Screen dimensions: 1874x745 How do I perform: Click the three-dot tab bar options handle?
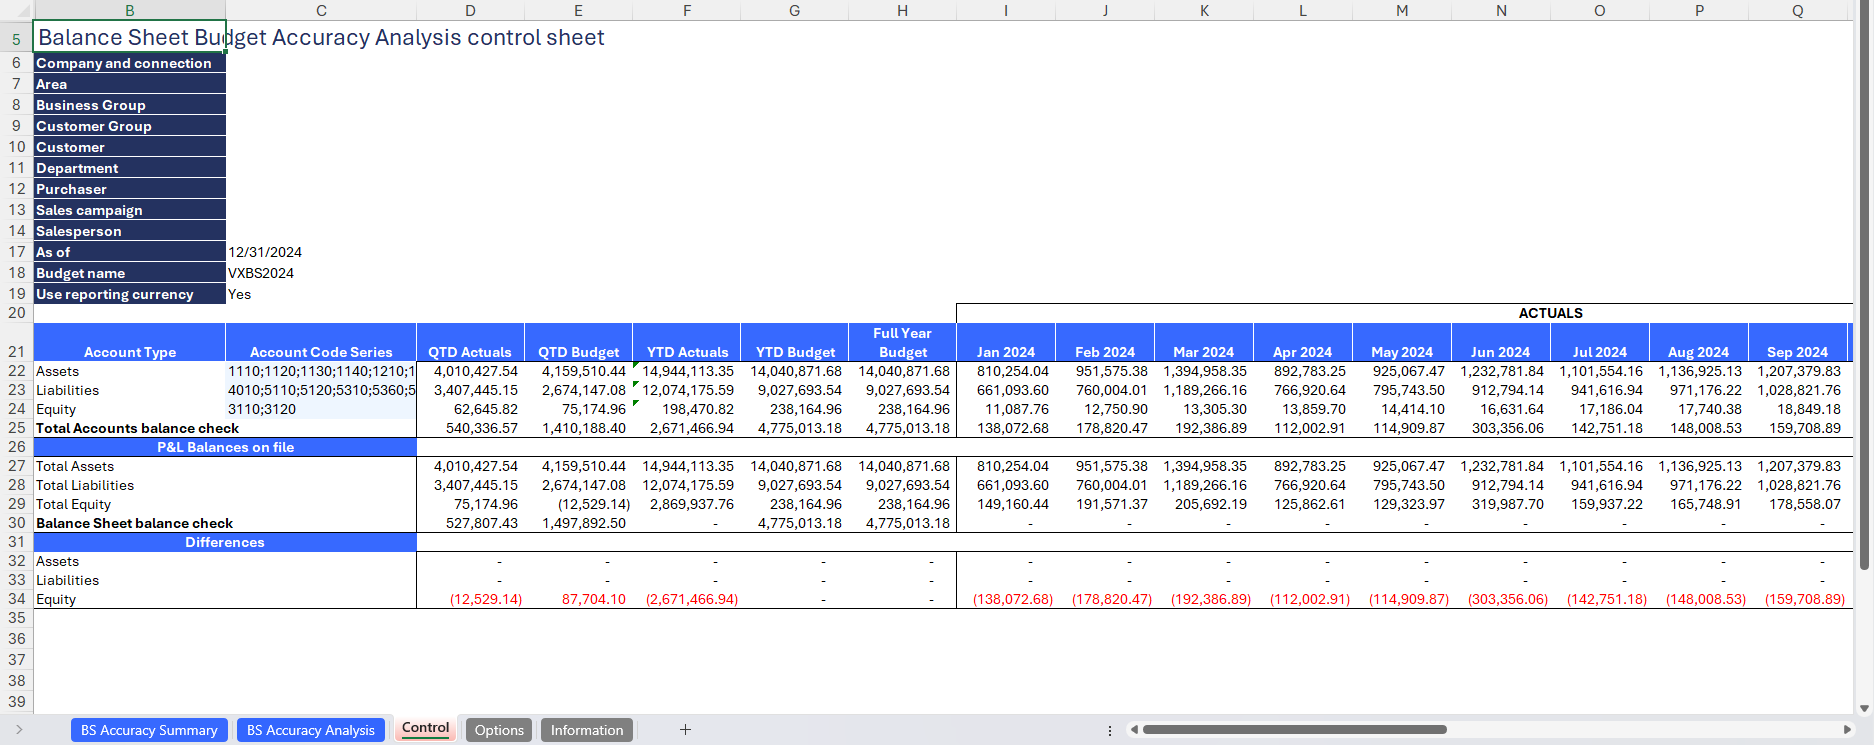coord(1110,731)
